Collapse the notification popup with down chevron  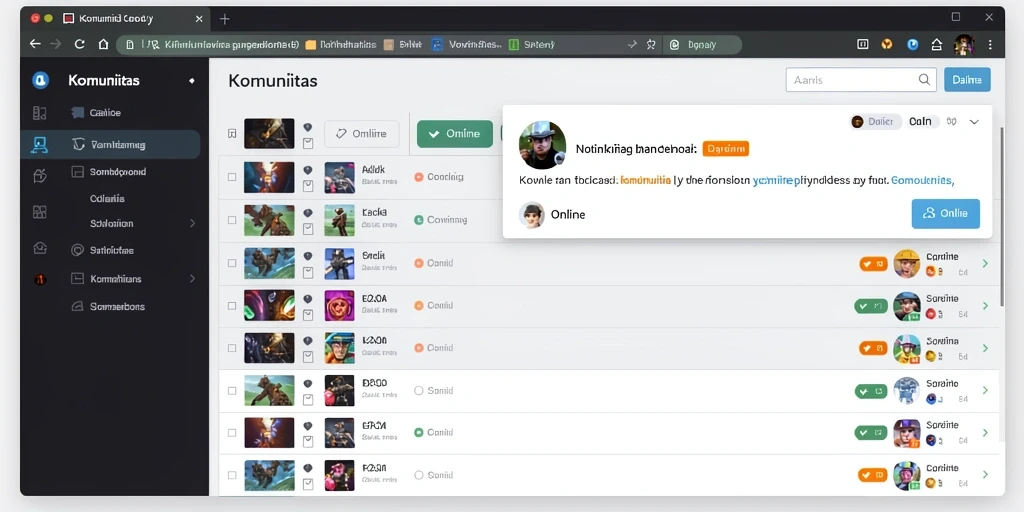click(974, 121)
